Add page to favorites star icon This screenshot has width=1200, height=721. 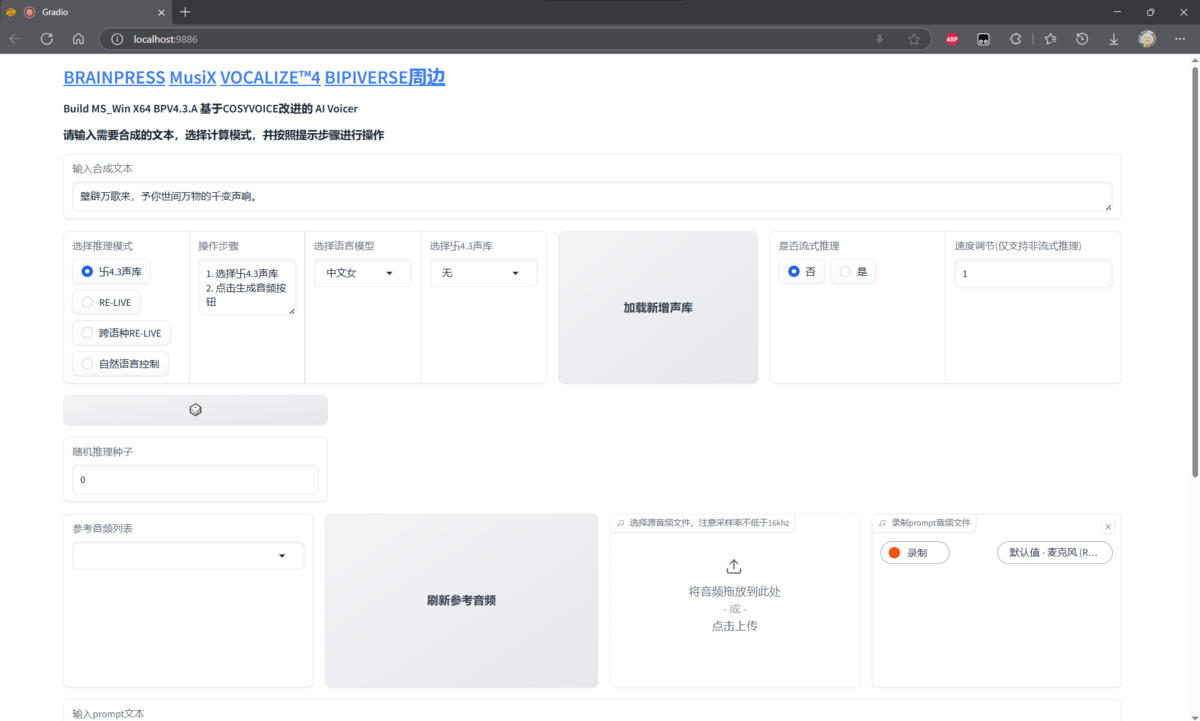[x=914, y=39]
